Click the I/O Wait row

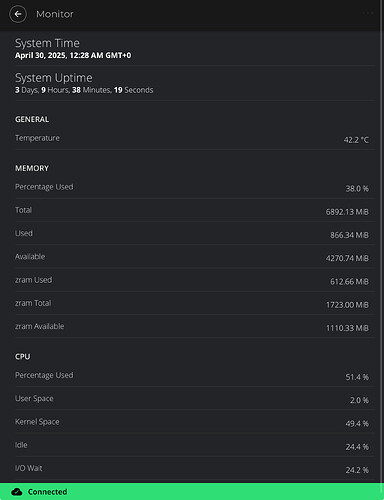(195, 469)
